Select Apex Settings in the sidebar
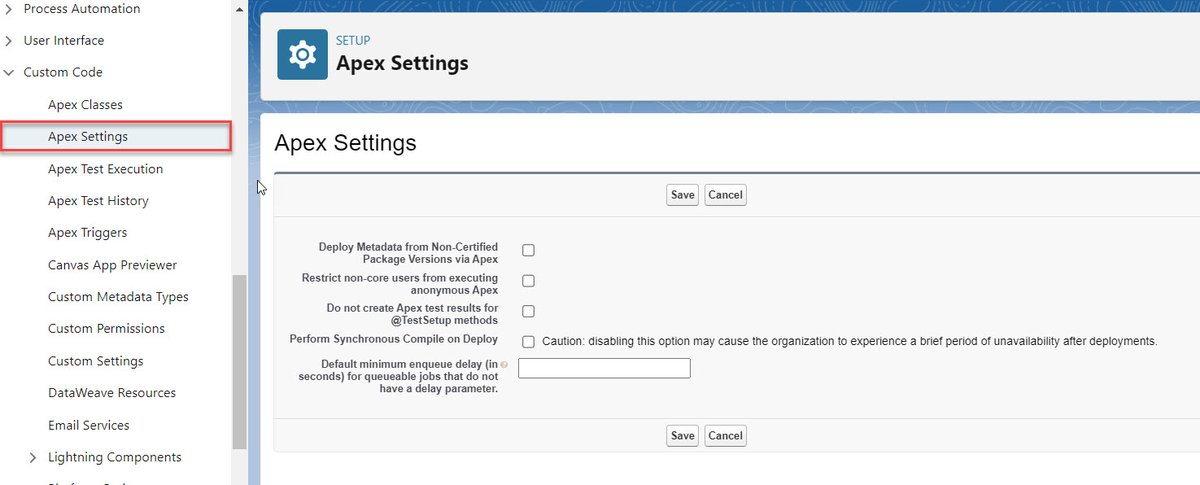 116,137
